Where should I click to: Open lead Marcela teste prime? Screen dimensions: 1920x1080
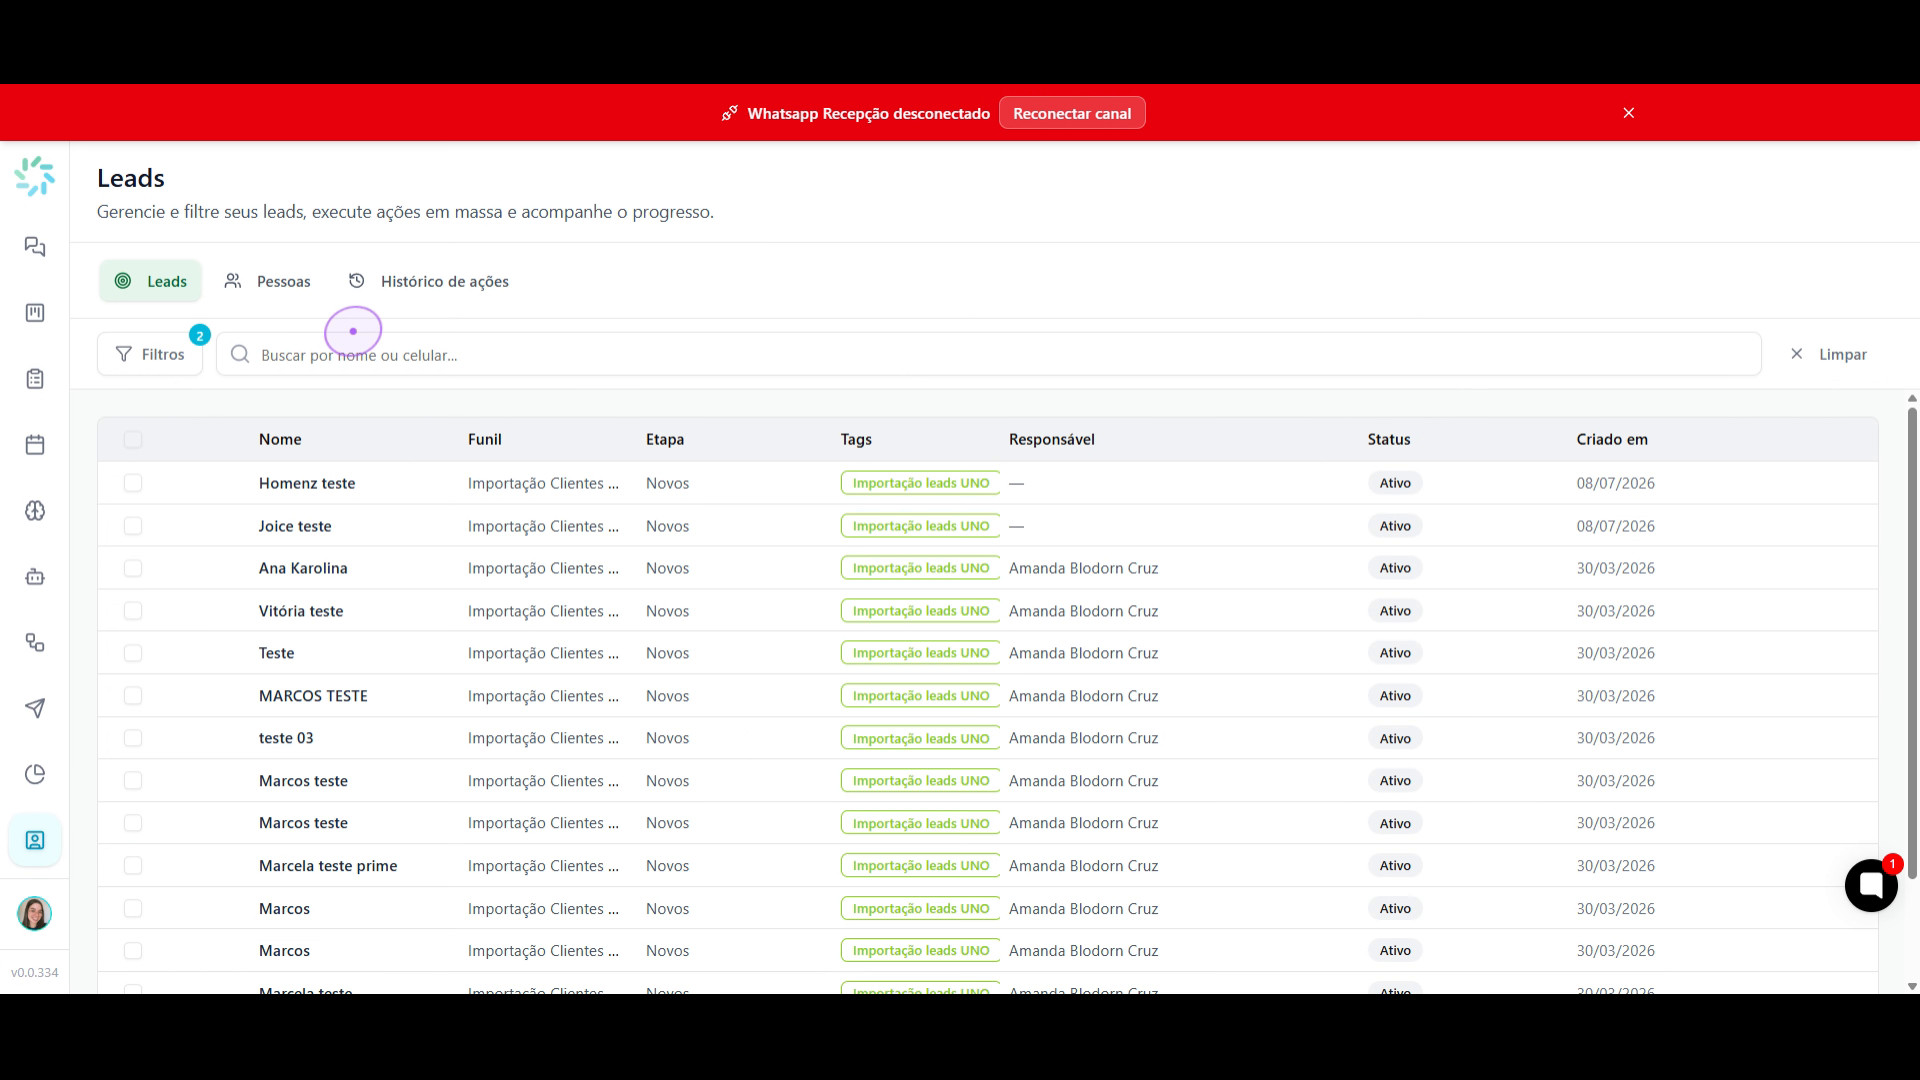(x=328, y=866)
